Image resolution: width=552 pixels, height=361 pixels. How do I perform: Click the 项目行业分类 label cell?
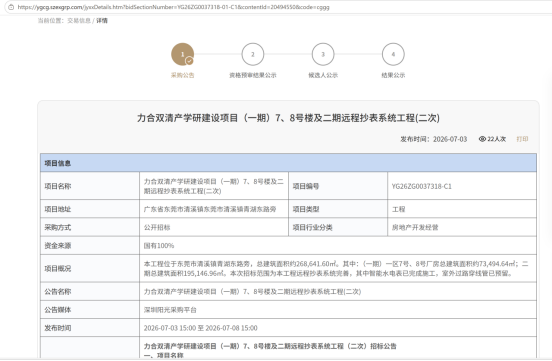tap(338, 228)
